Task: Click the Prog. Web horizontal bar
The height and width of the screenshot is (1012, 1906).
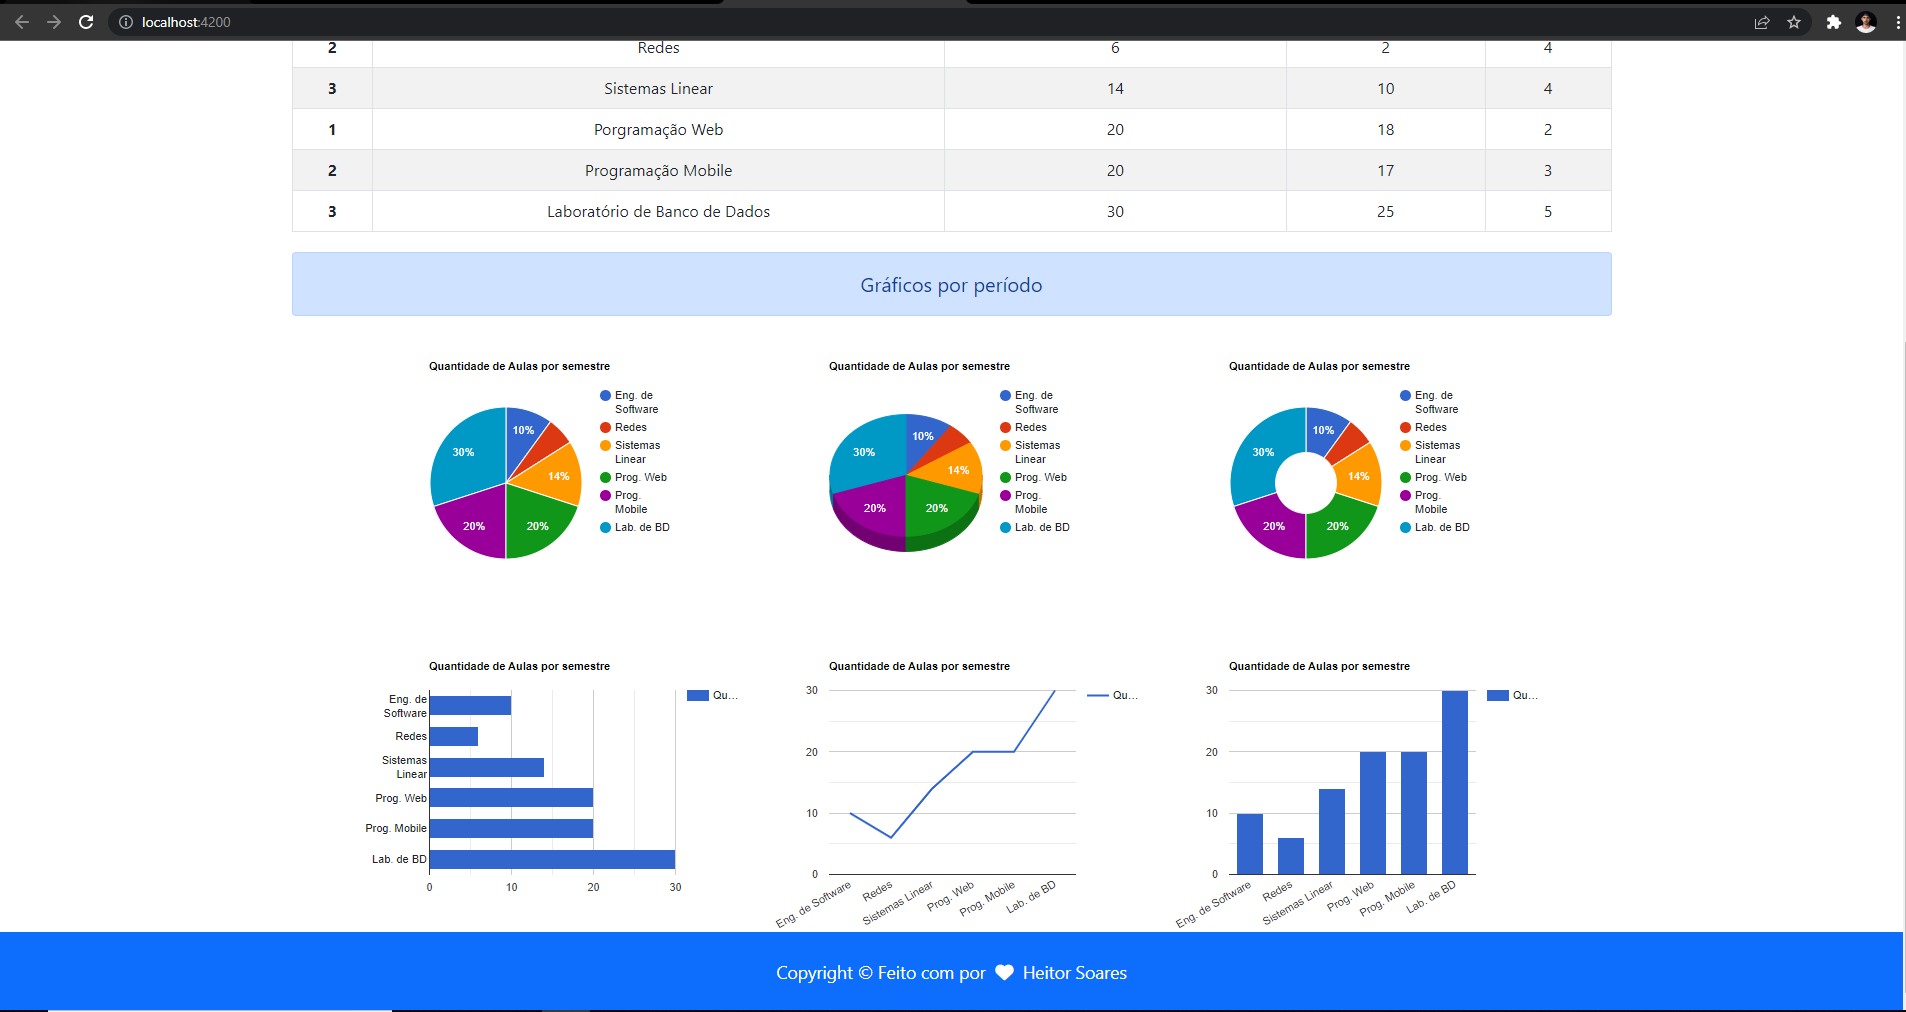Action: click(511, 798)
